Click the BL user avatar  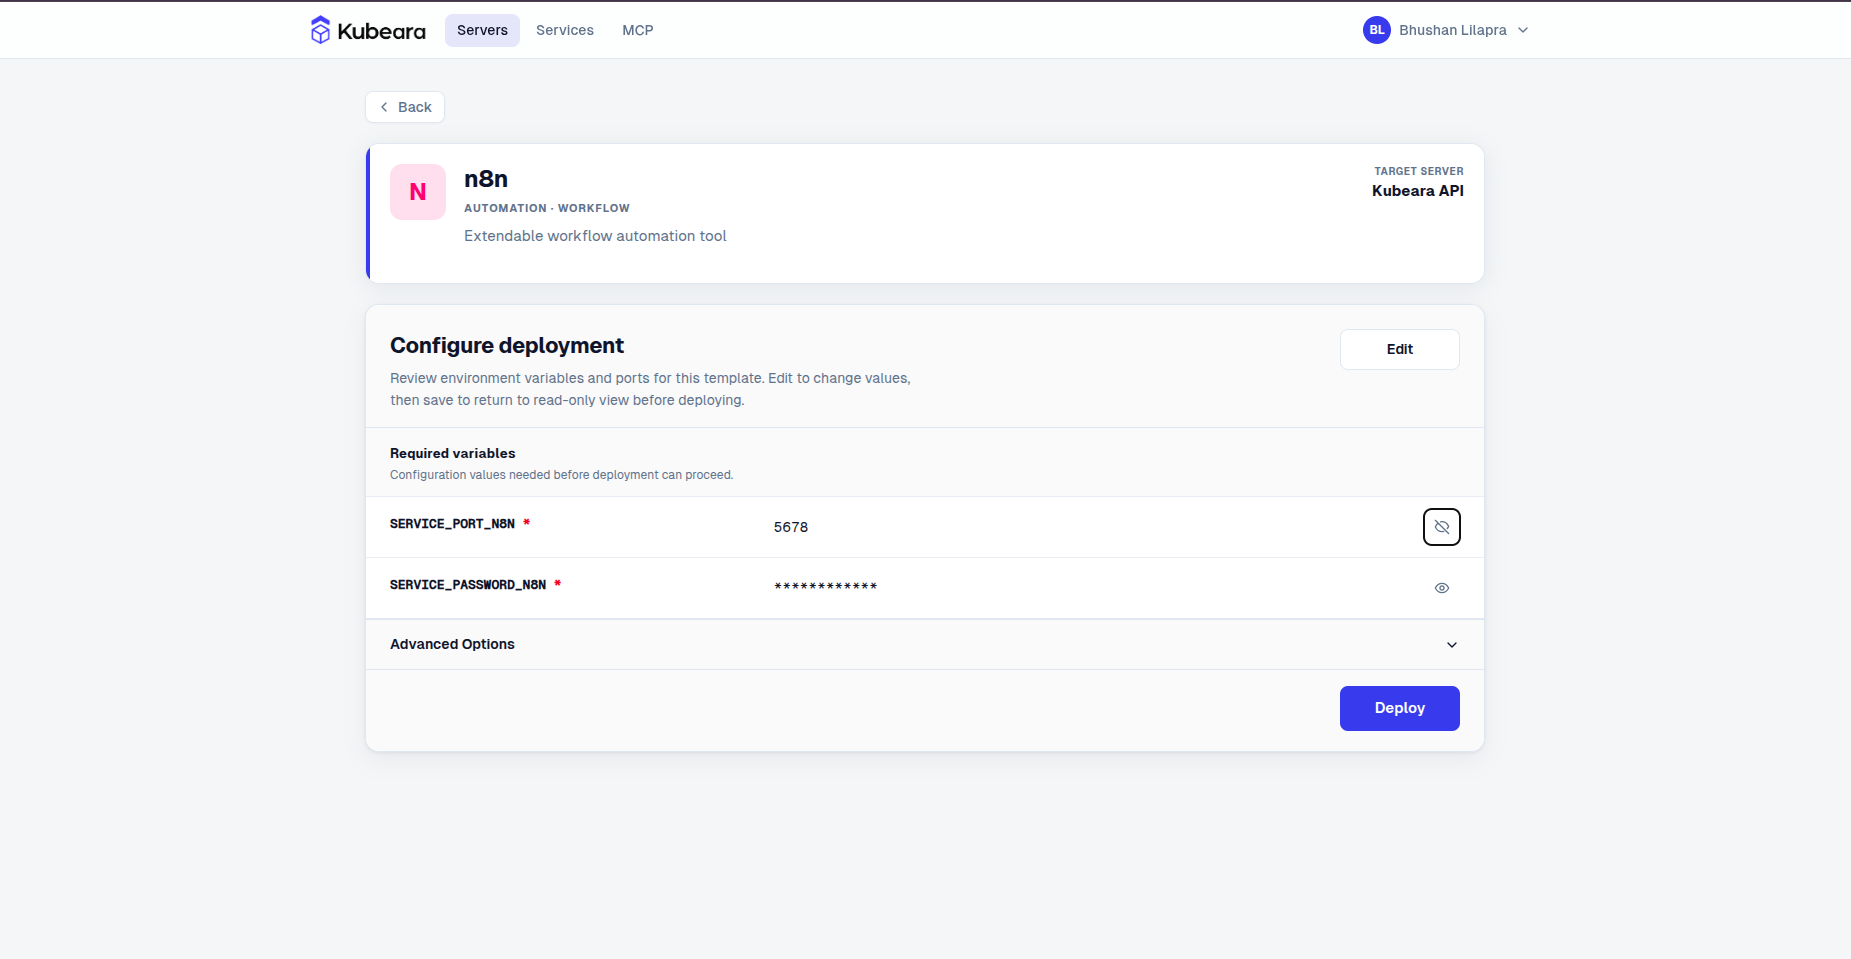(x=1377, y=30)
